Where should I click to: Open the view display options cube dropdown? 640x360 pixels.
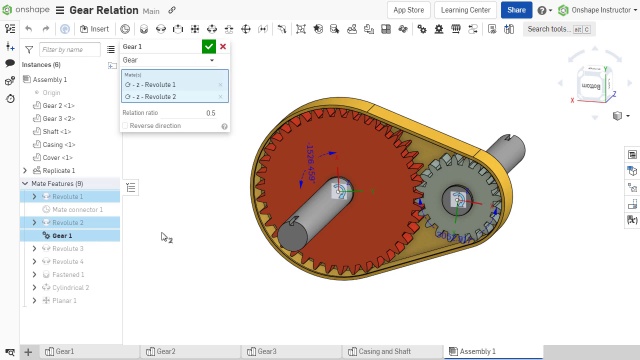point(621,116)
